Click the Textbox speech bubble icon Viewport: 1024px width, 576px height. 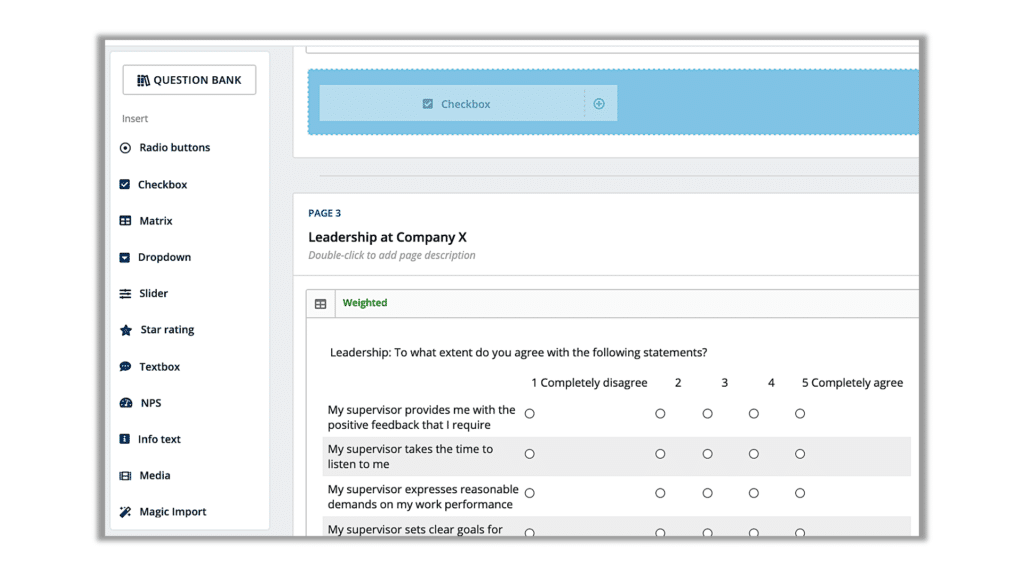tap(125, 367)
